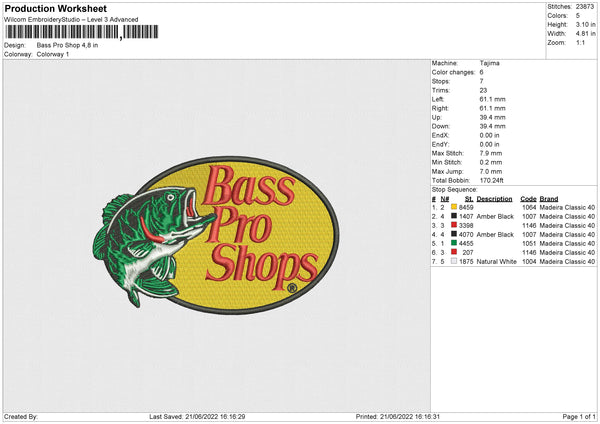Viewport: 600px width, 424px height.
Task: Click the Colorway 1 value
Action: (53, 54)
